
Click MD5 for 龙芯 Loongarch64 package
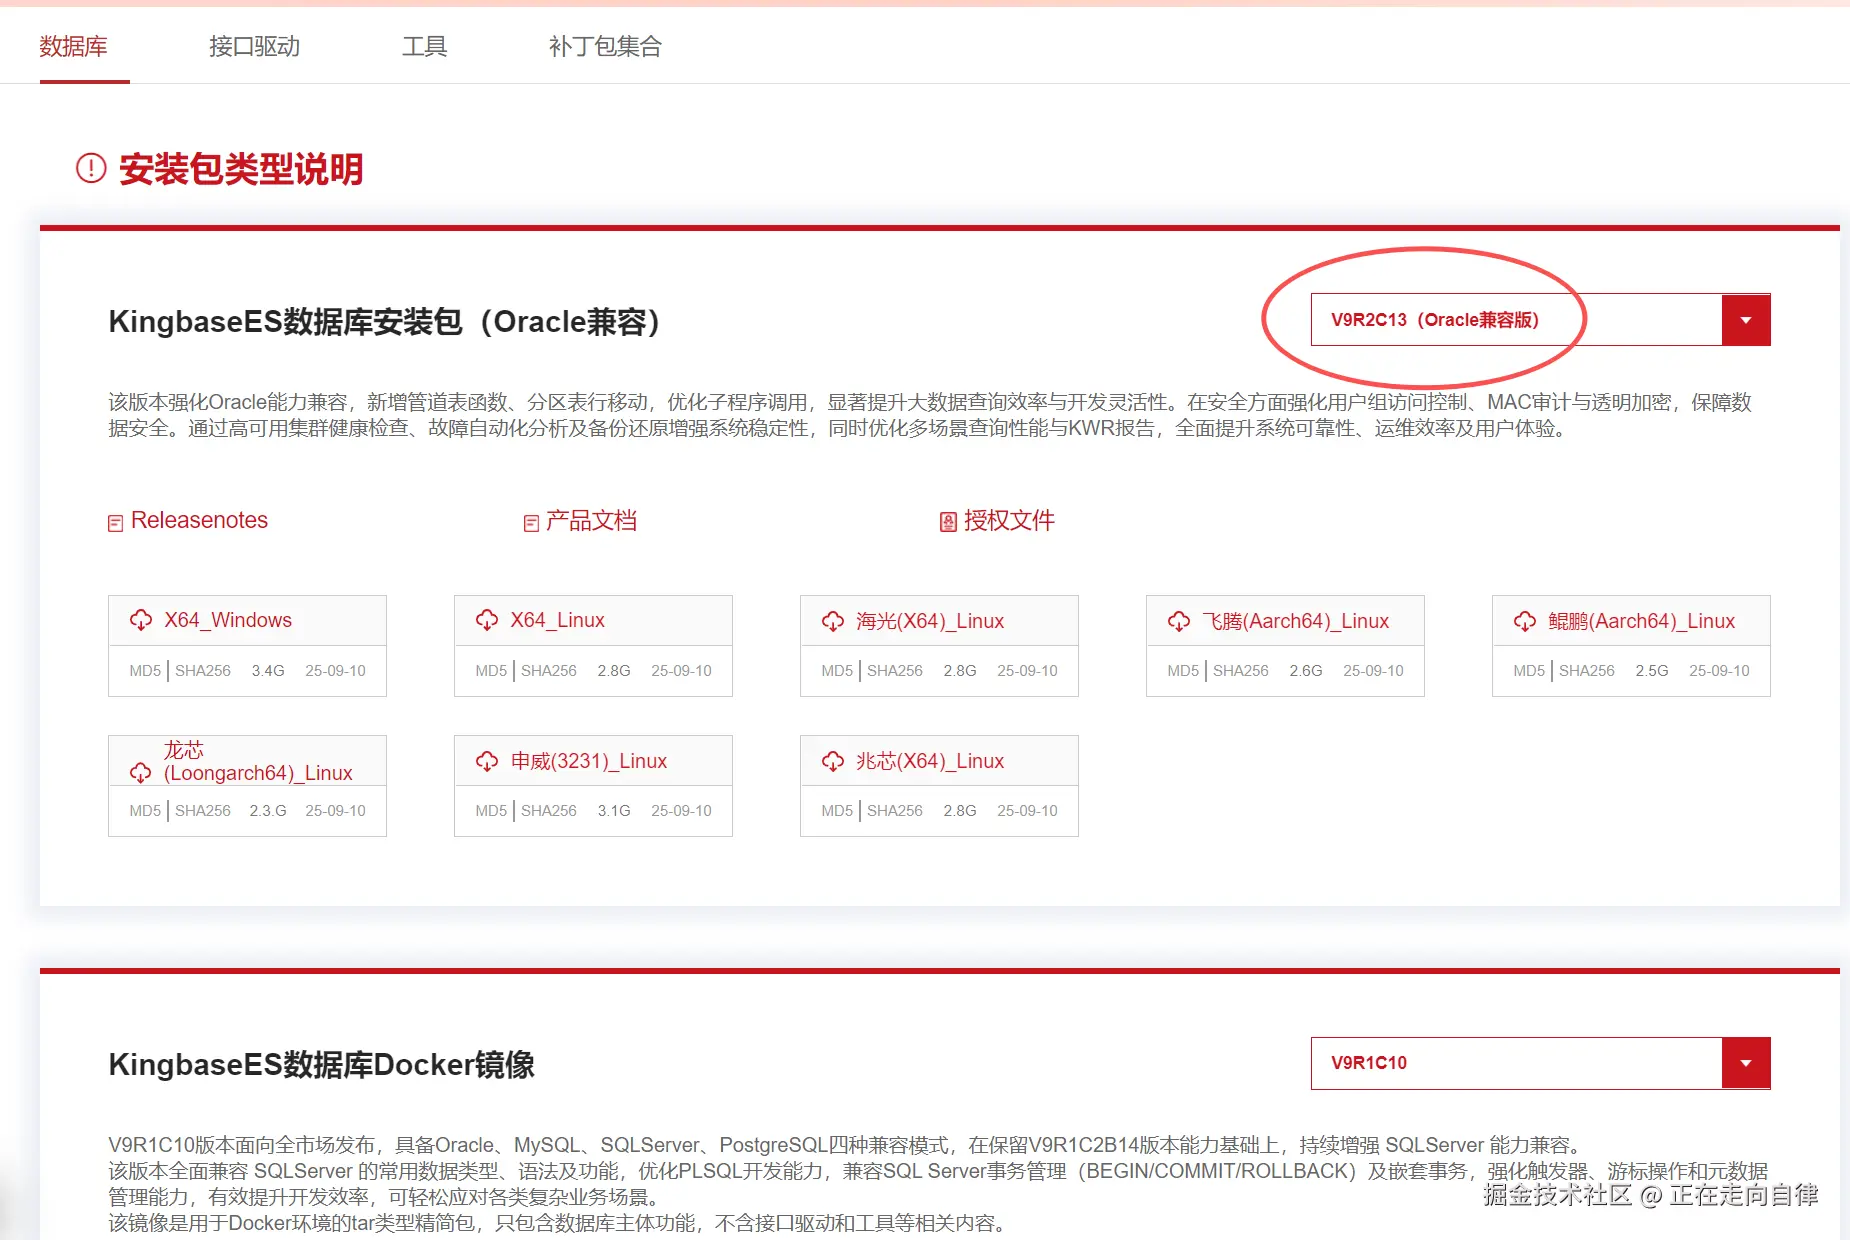tap(145, 811)
